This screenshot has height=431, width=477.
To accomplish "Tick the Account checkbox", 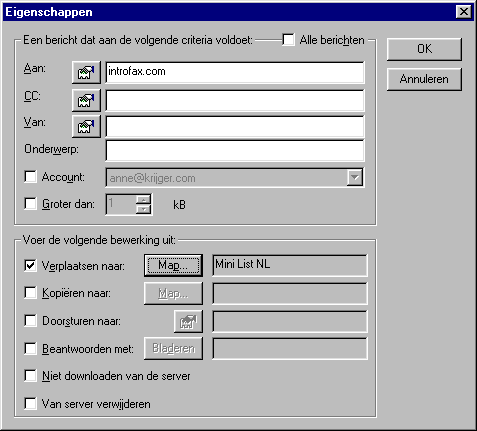I will (30, 177).
